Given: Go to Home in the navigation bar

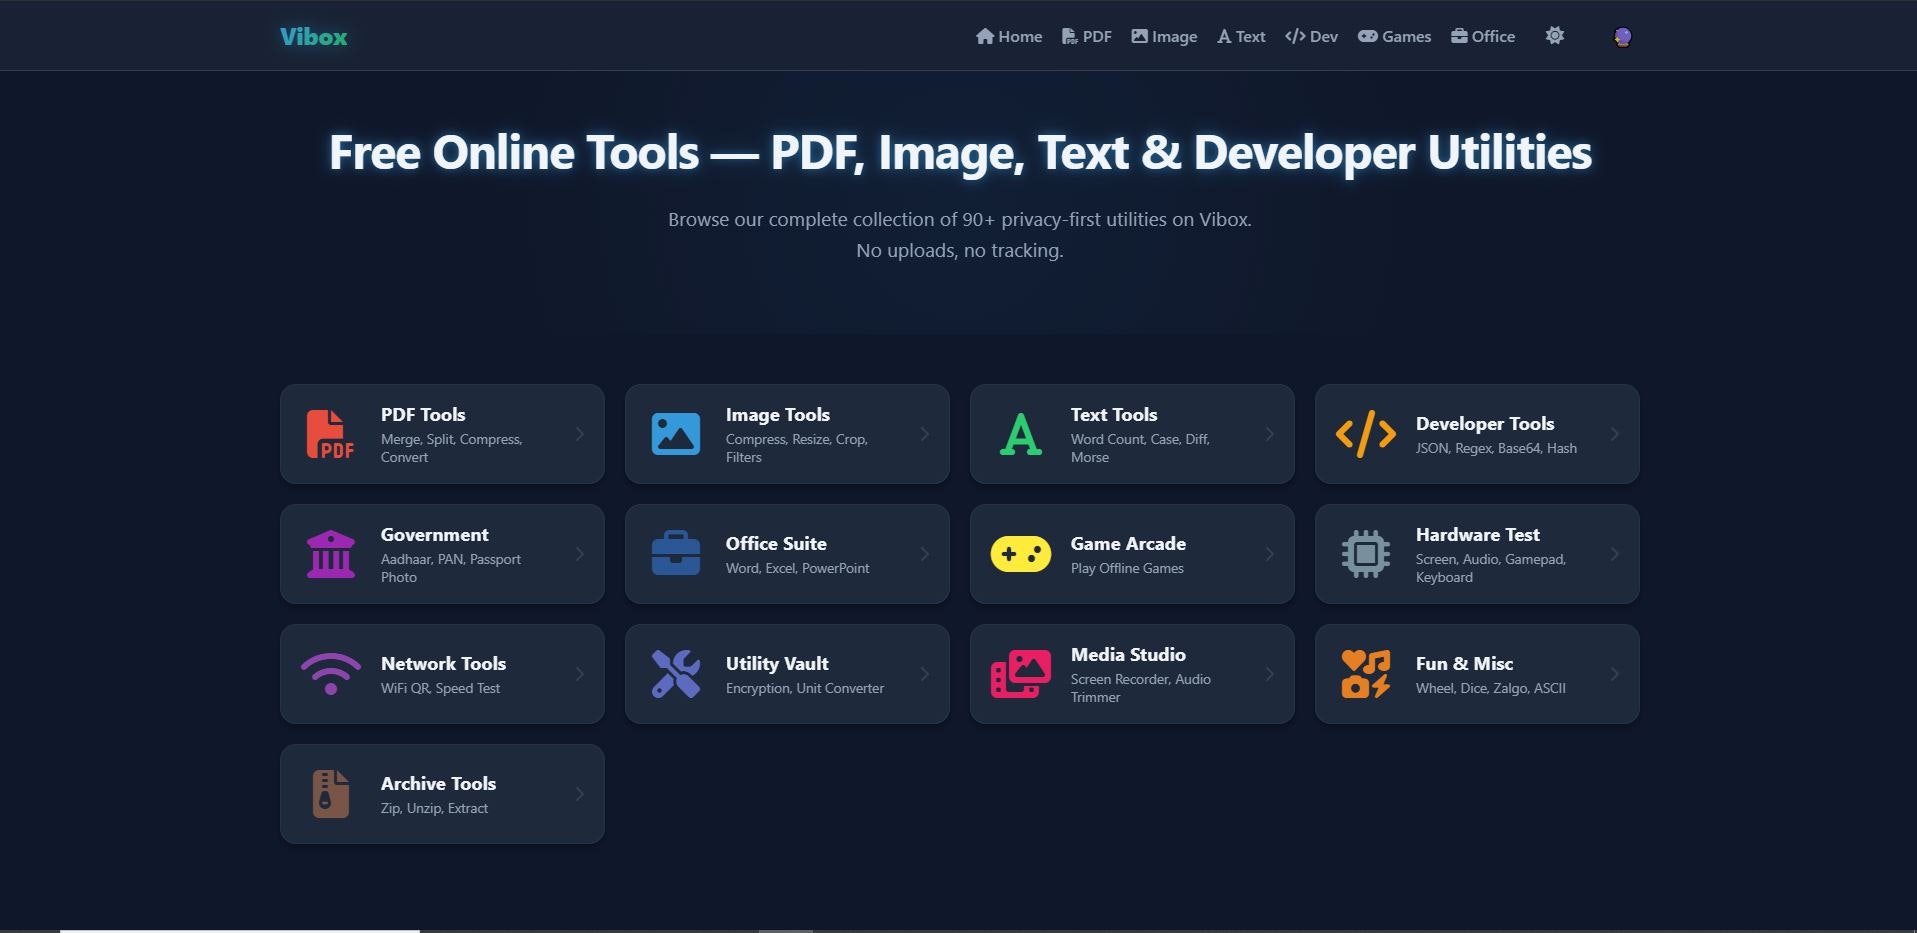Looking at the screenshot, I should tap(1009, 36).
